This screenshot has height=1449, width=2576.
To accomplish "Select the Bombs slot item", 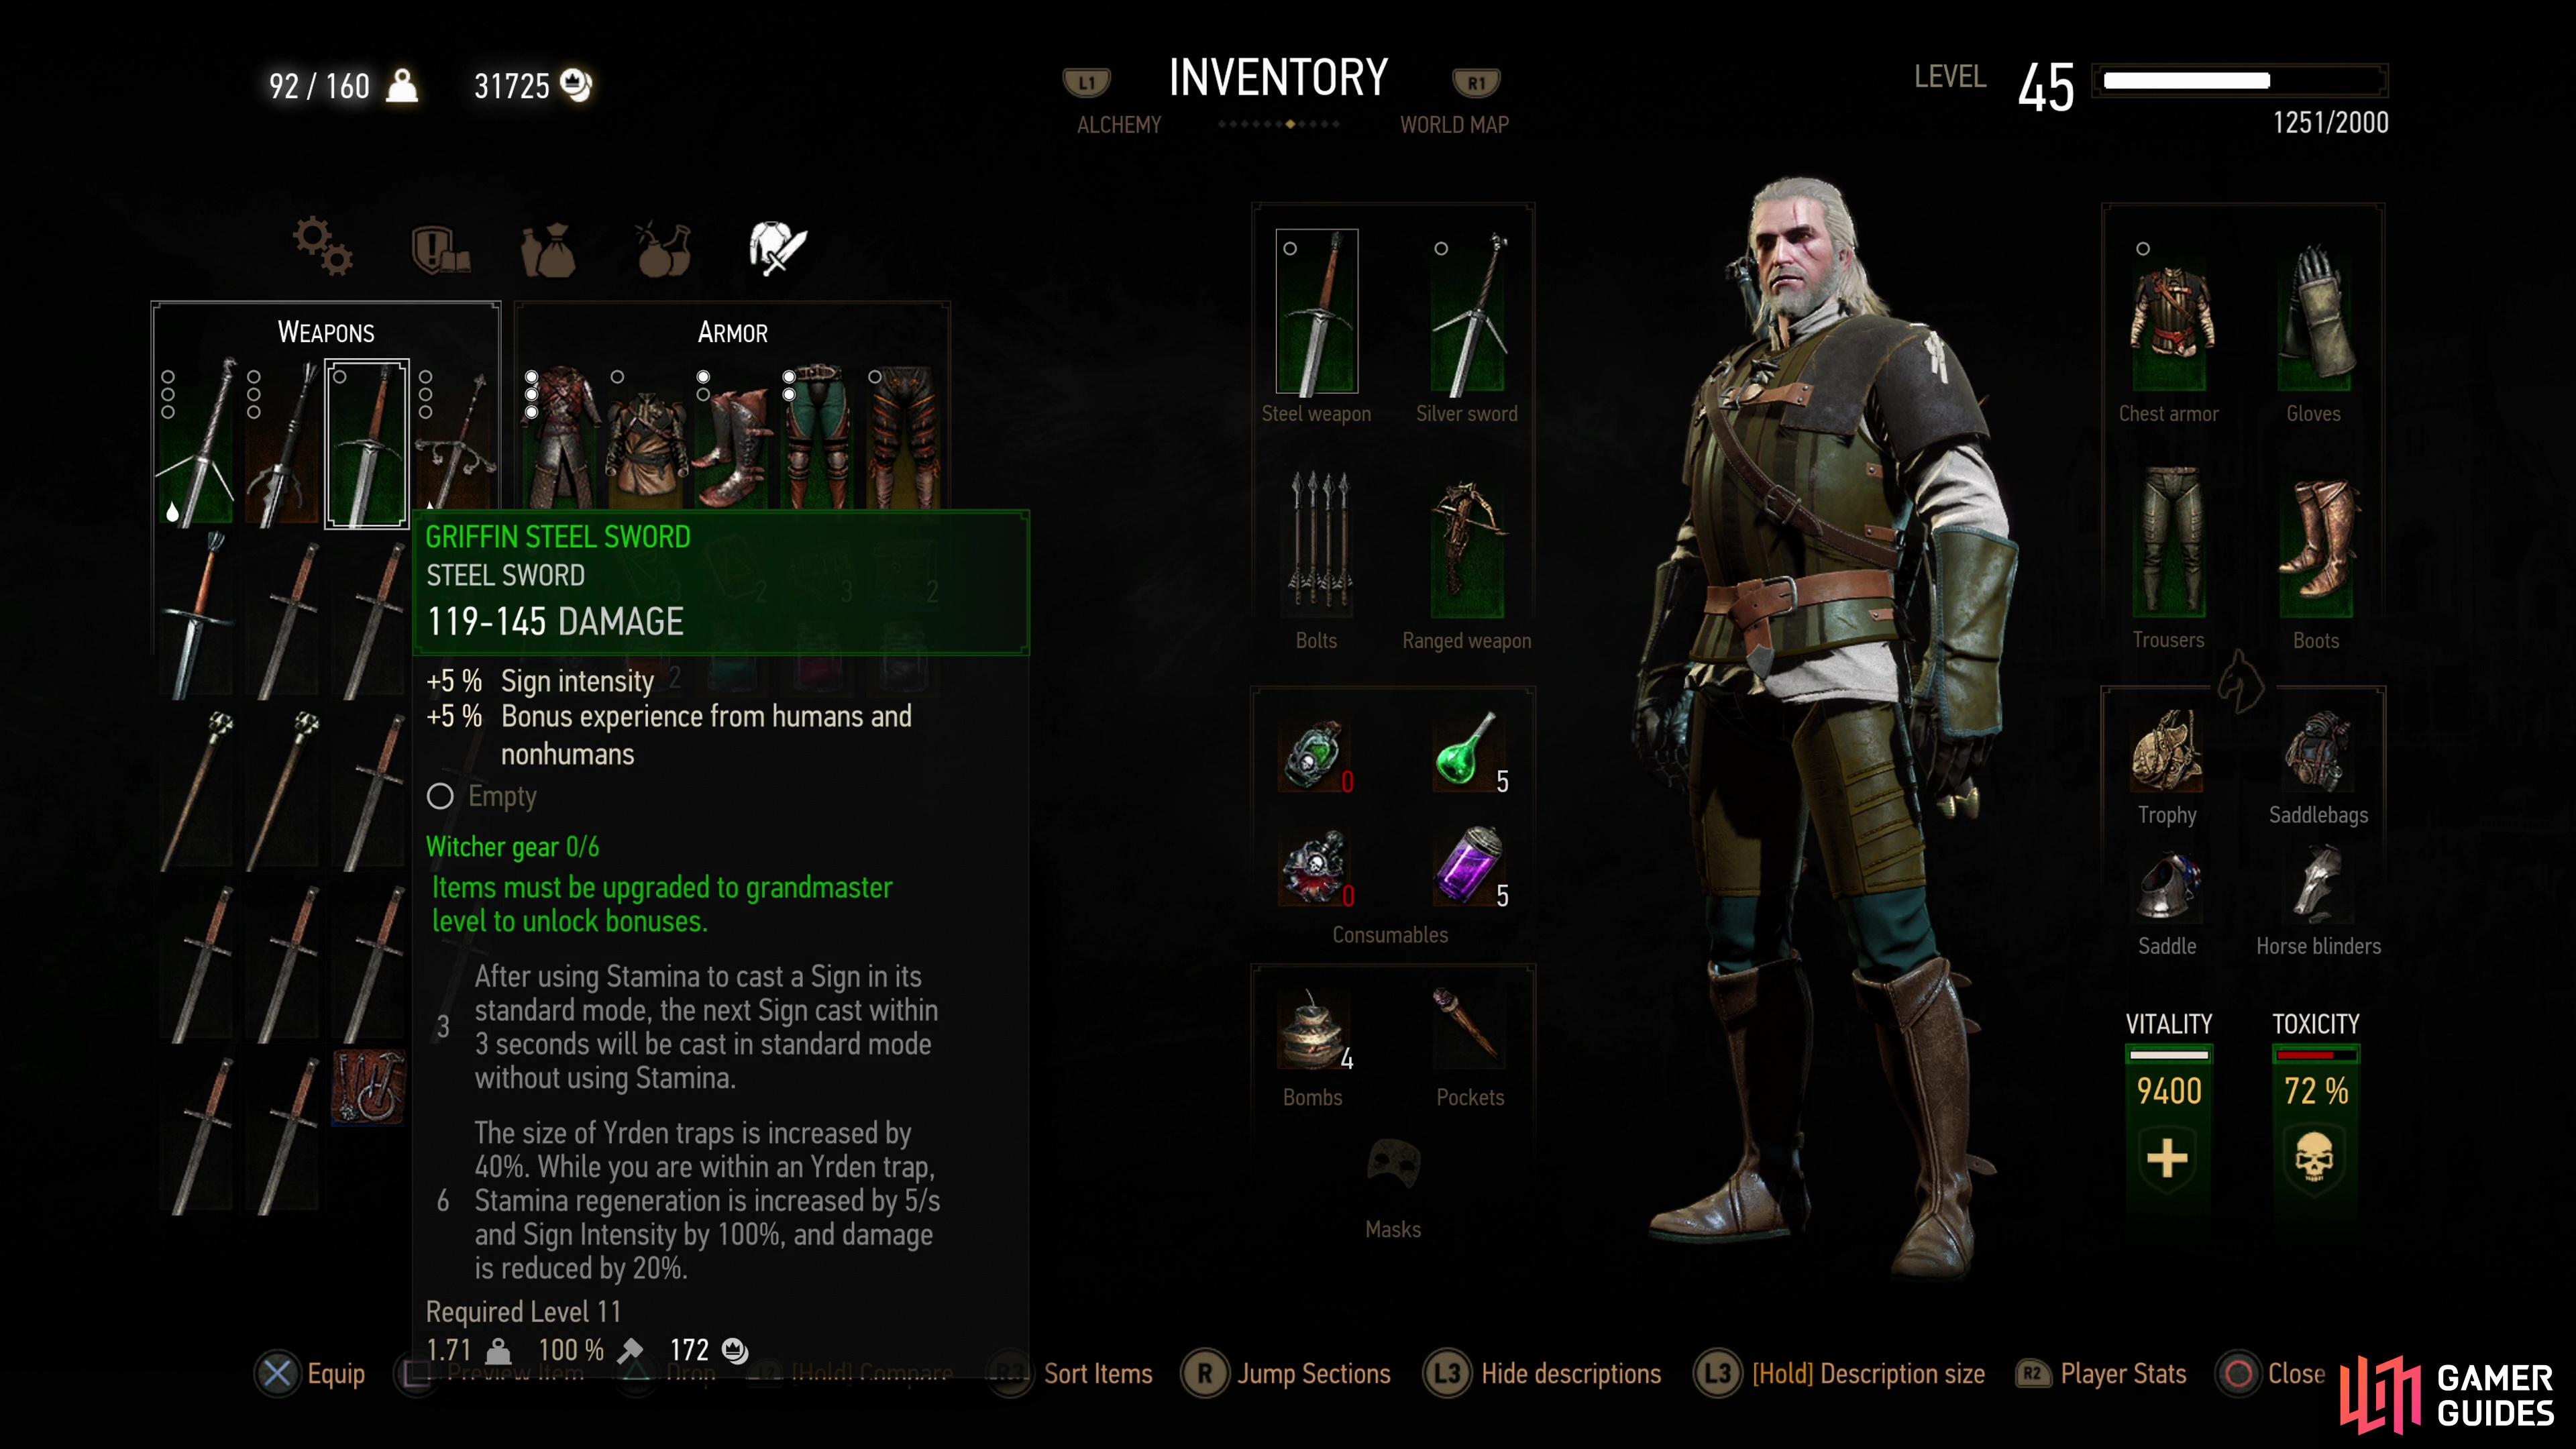I will point(1312,1030).
